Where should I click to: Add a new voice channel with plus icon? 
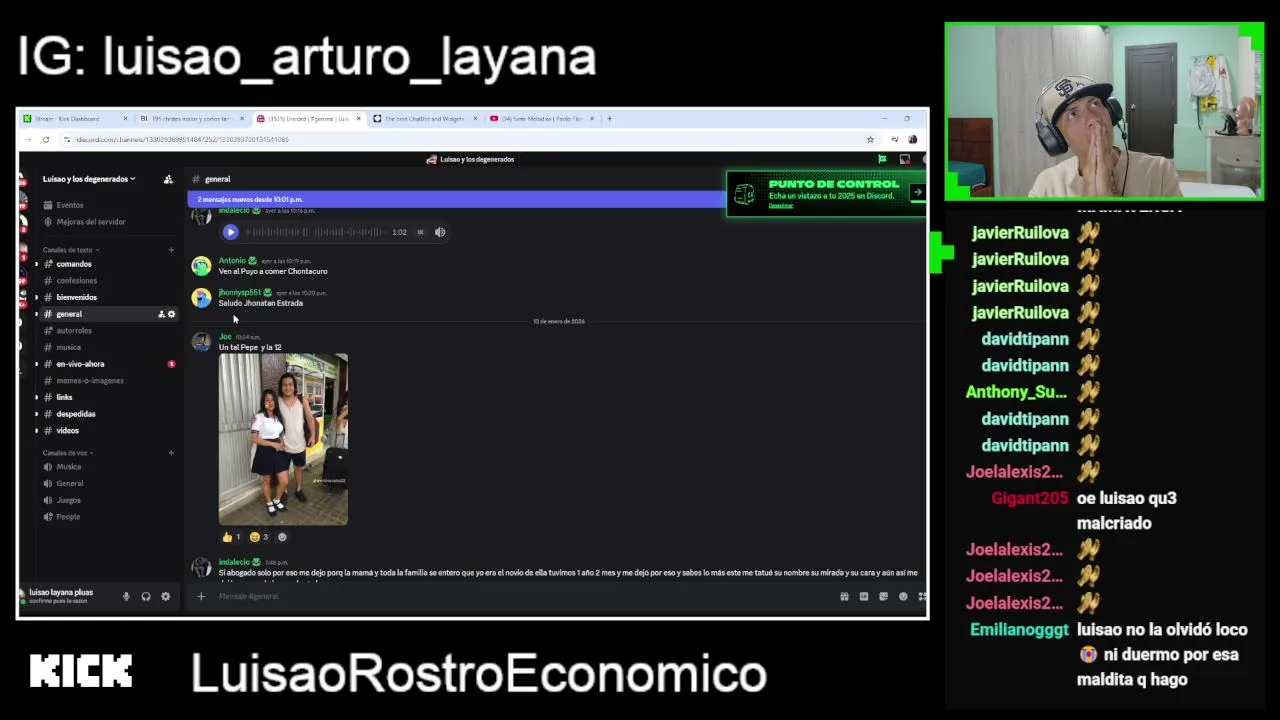click(171, 453)
